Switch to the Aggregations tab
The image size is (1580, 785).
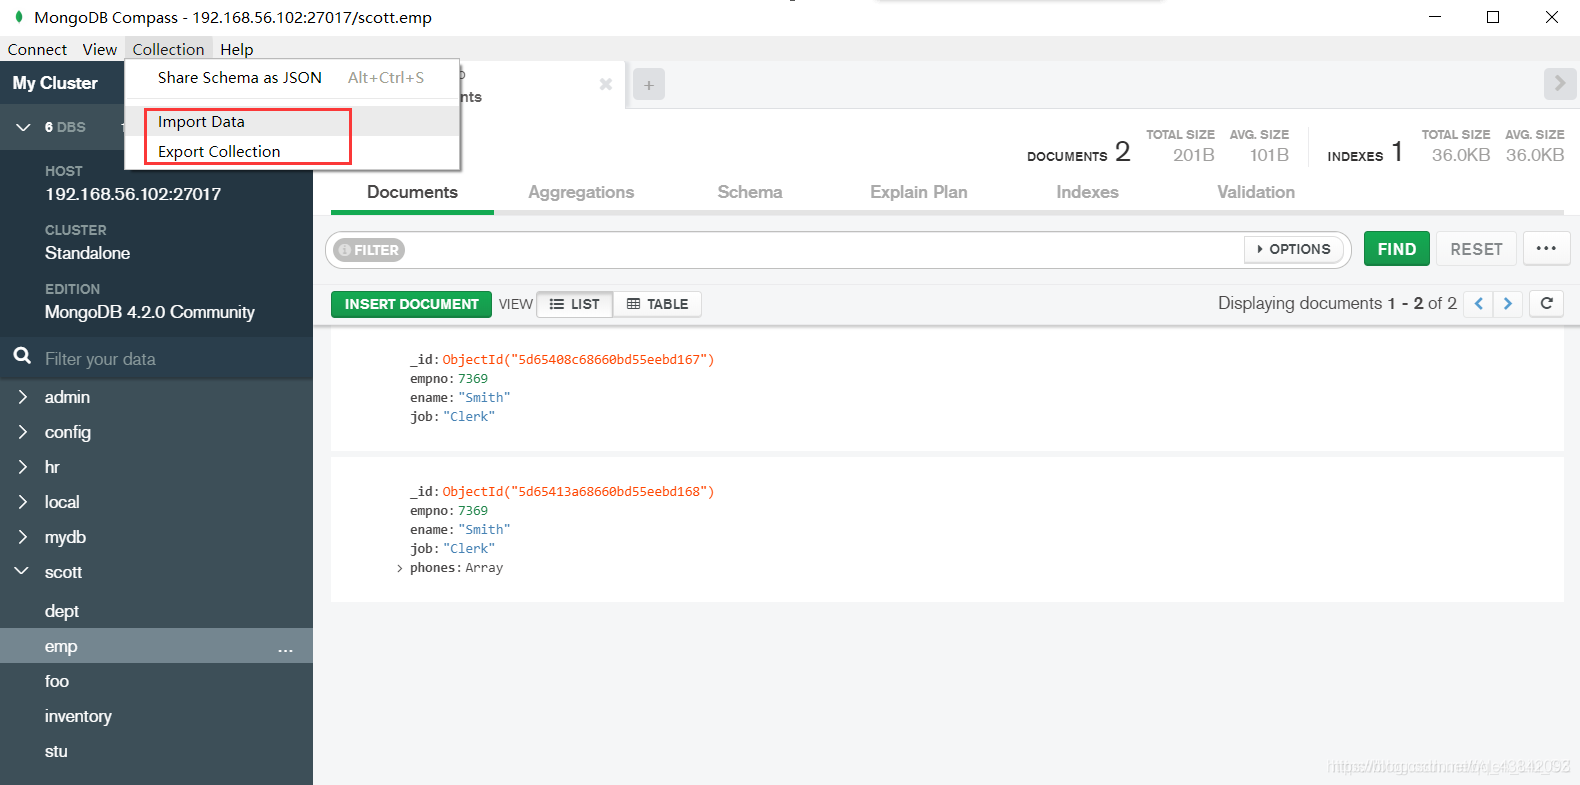click(x=581, y=192)
